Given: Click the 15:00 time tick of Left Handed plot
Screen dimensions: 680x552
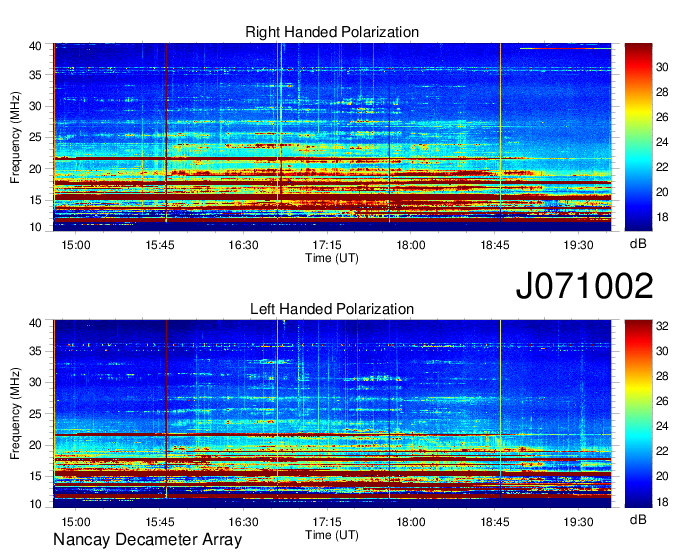Looking at the screenshot, I should (76, 522).
